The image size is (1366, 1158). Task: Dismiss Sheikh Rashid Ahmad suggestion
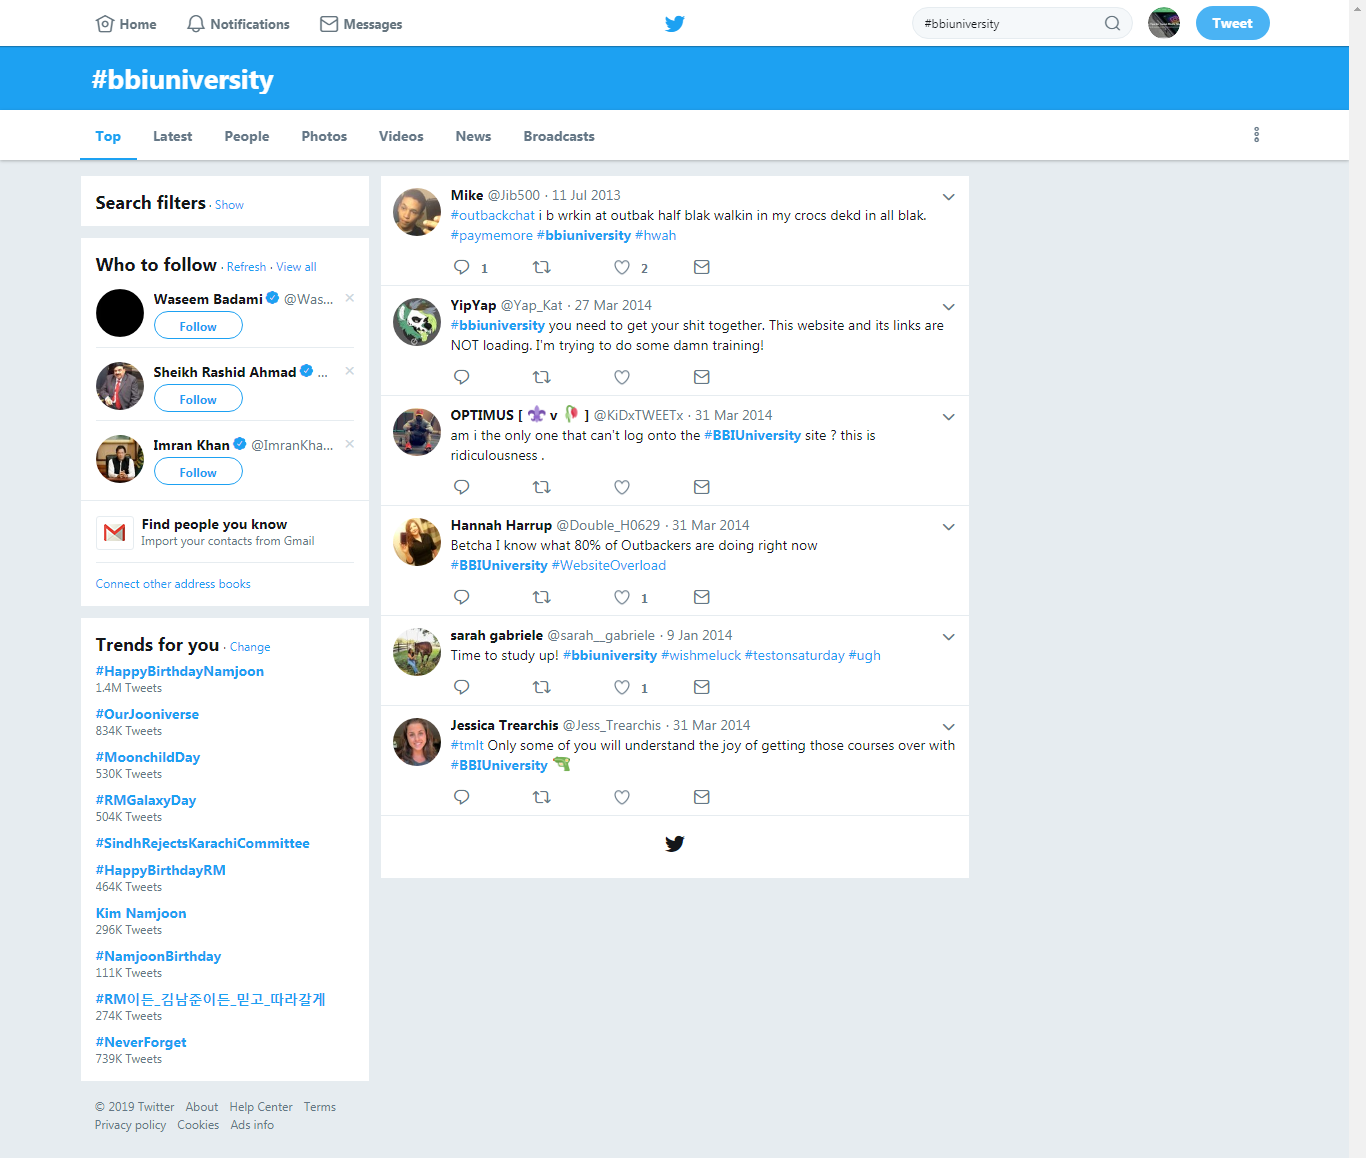[350, 371]
